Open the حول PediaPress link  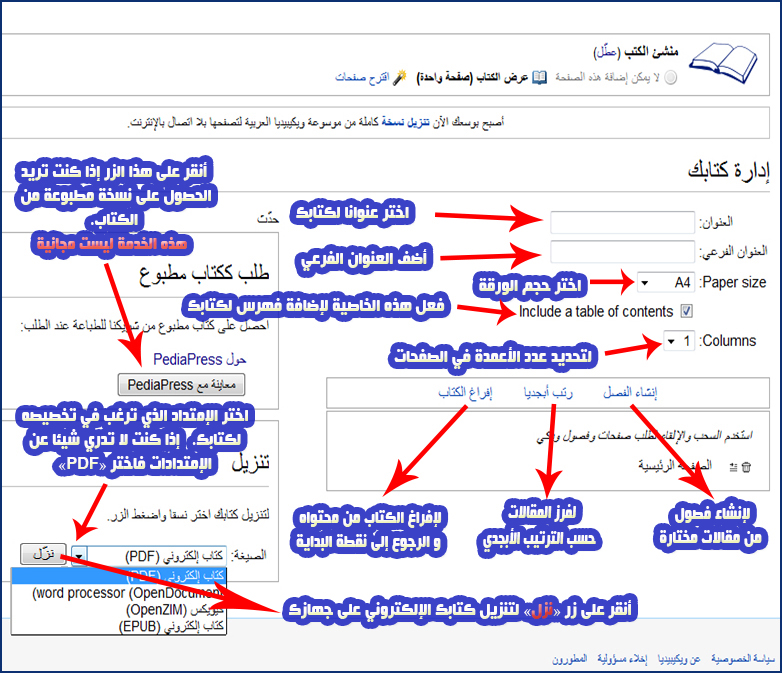pyautogui.click(x=199, y=359)
